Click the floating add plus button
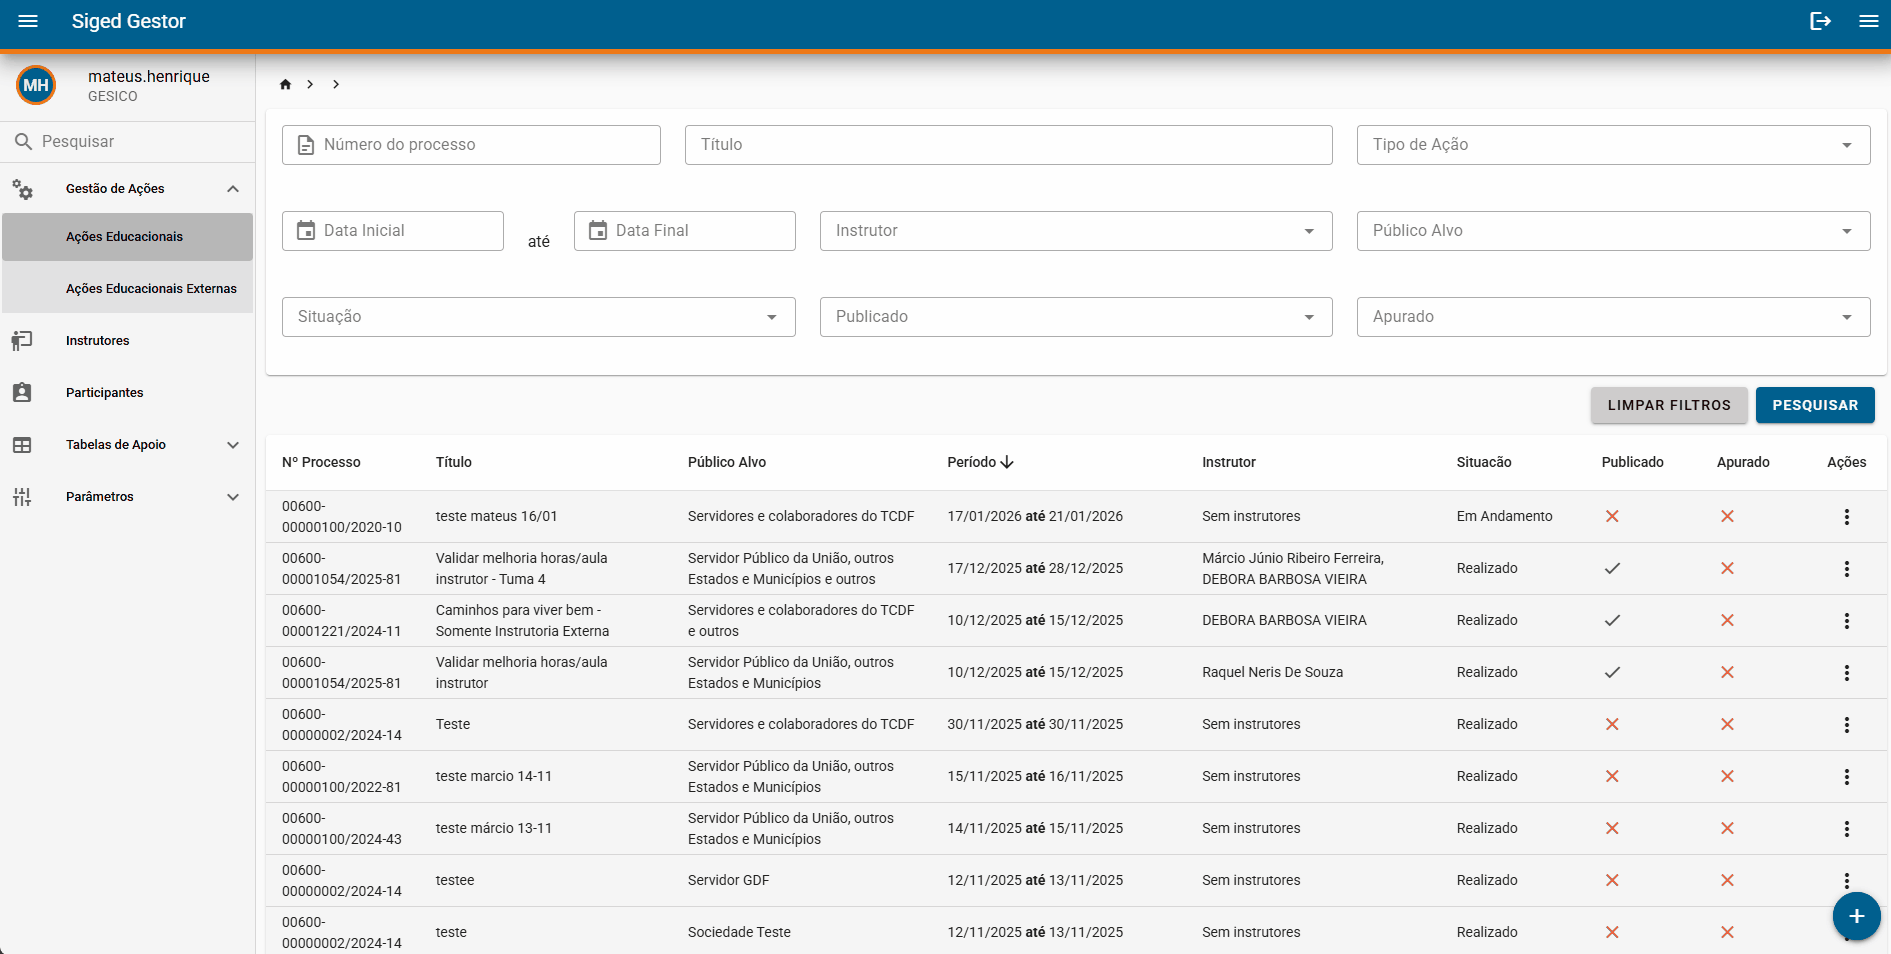 coord(1856,916)
